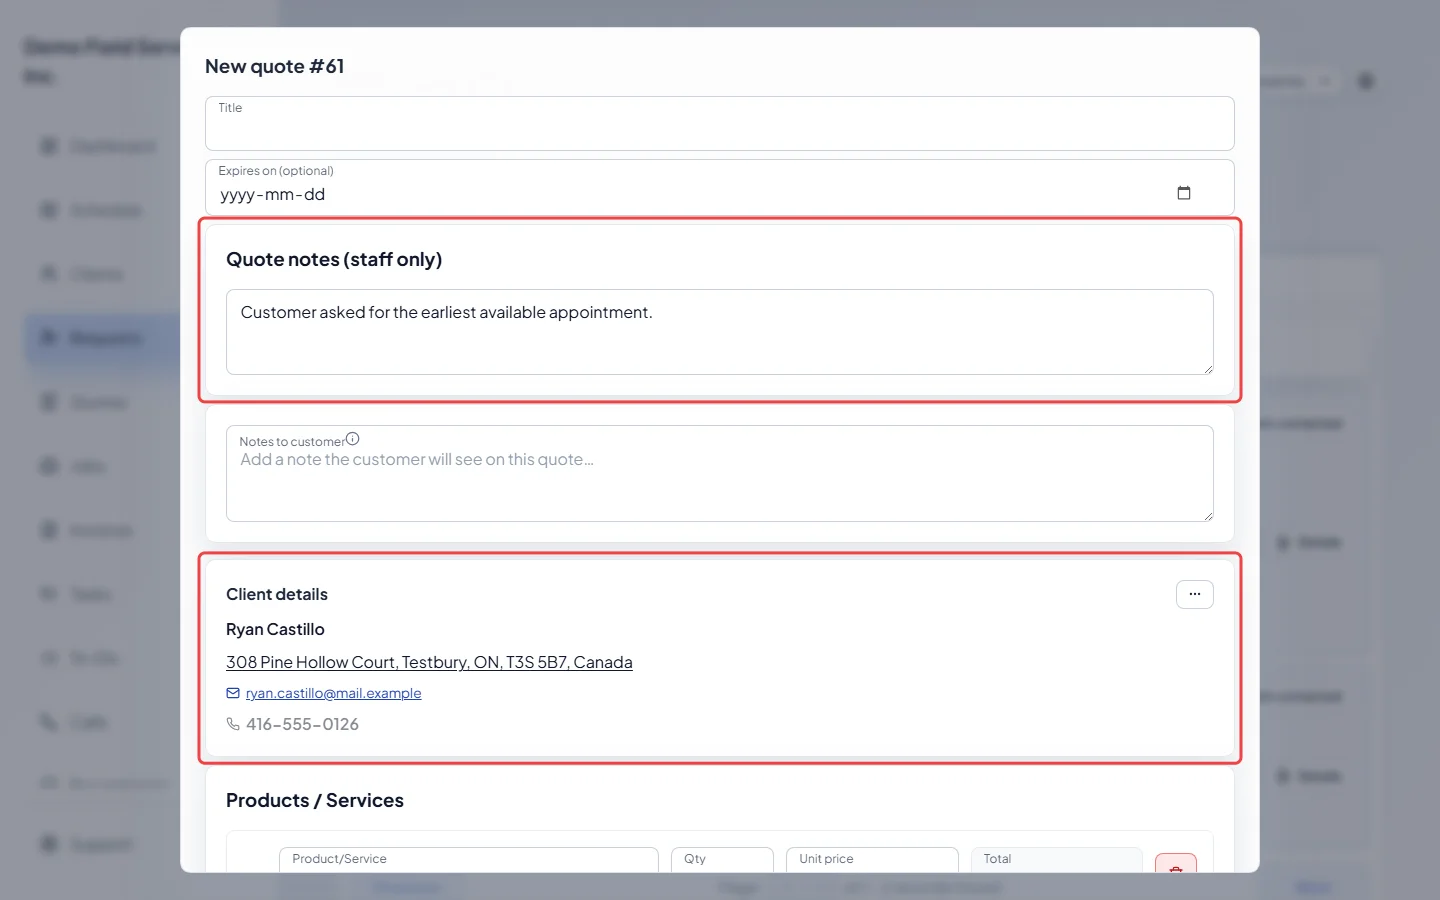Click the phone icon beside 416-555-0126
The height and width of the screenshot is (900, 1440).
pos(233,724)
